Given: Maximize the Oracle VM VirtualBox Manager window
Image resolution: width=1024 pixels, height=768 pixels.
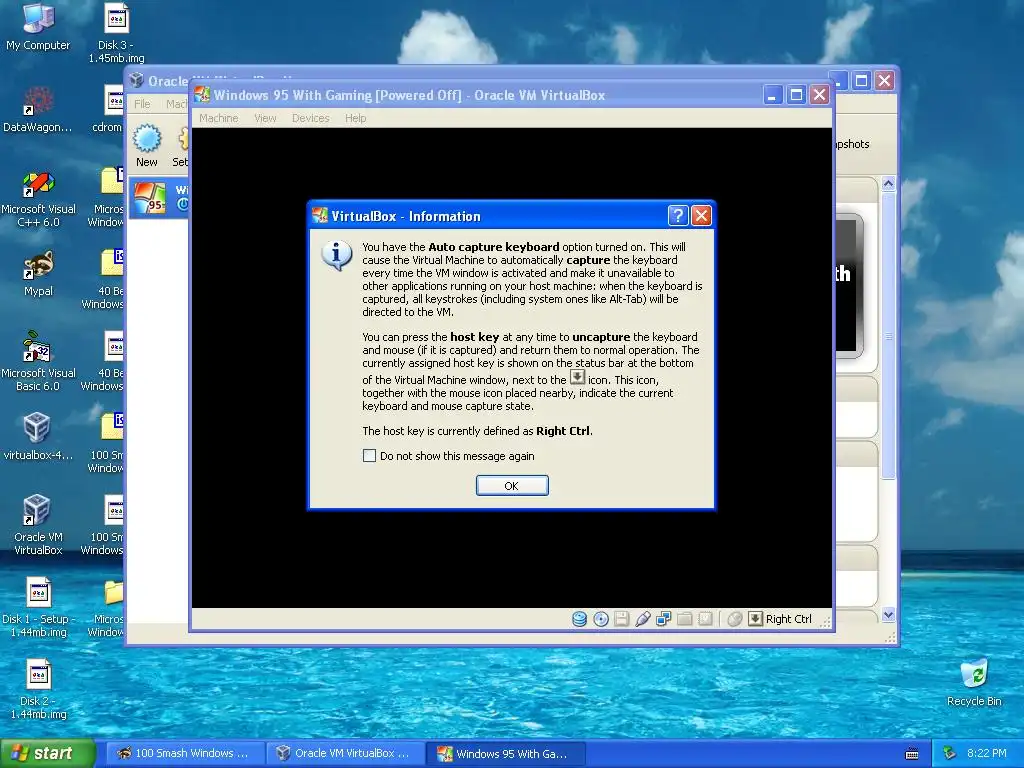Looking at the screenshot, I should coord(861,81).
